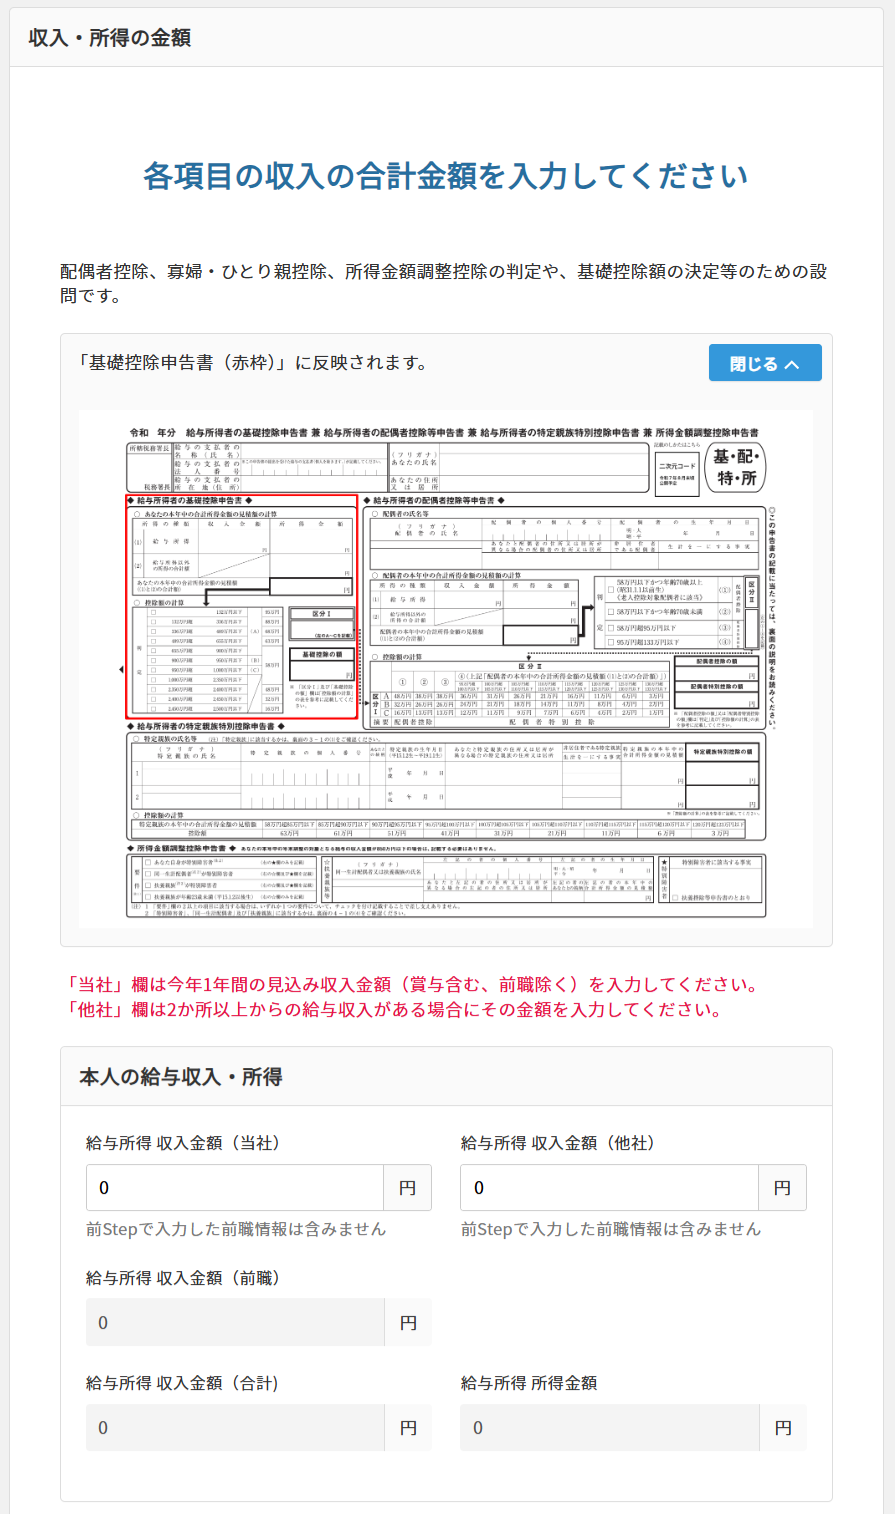Click the 給与所得 収入金額（他社） field
Viewport: 895px width, 1514px height.
610,1187
